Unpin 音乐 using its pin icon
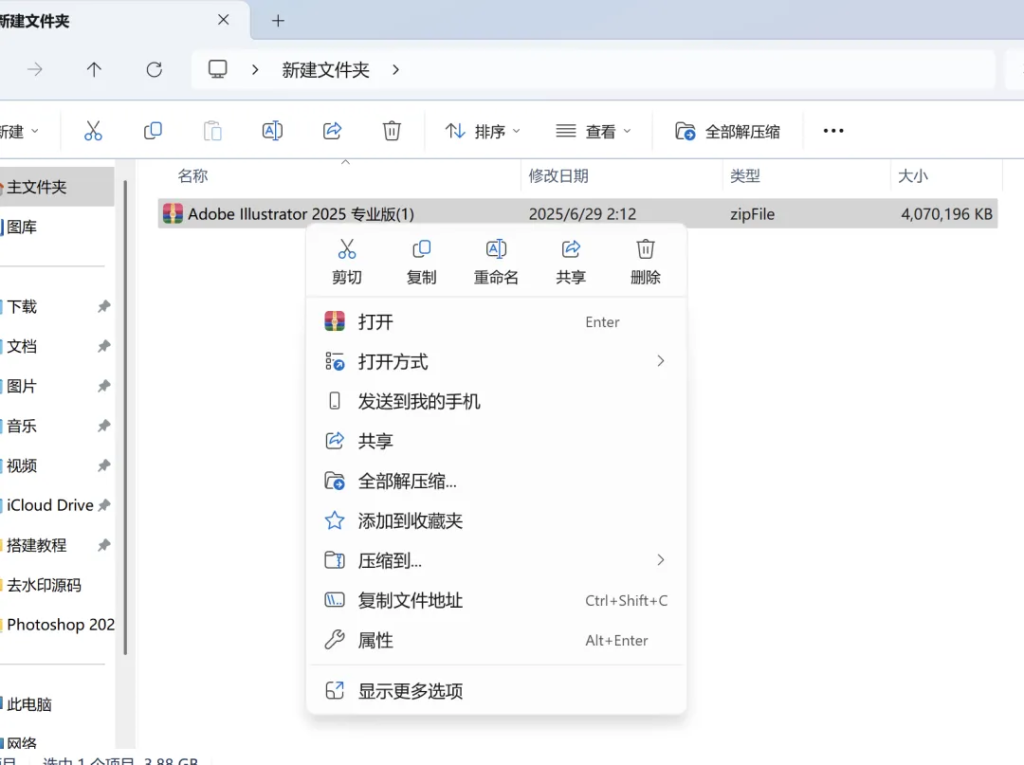Screen dimensions: 1024x765 104,426
